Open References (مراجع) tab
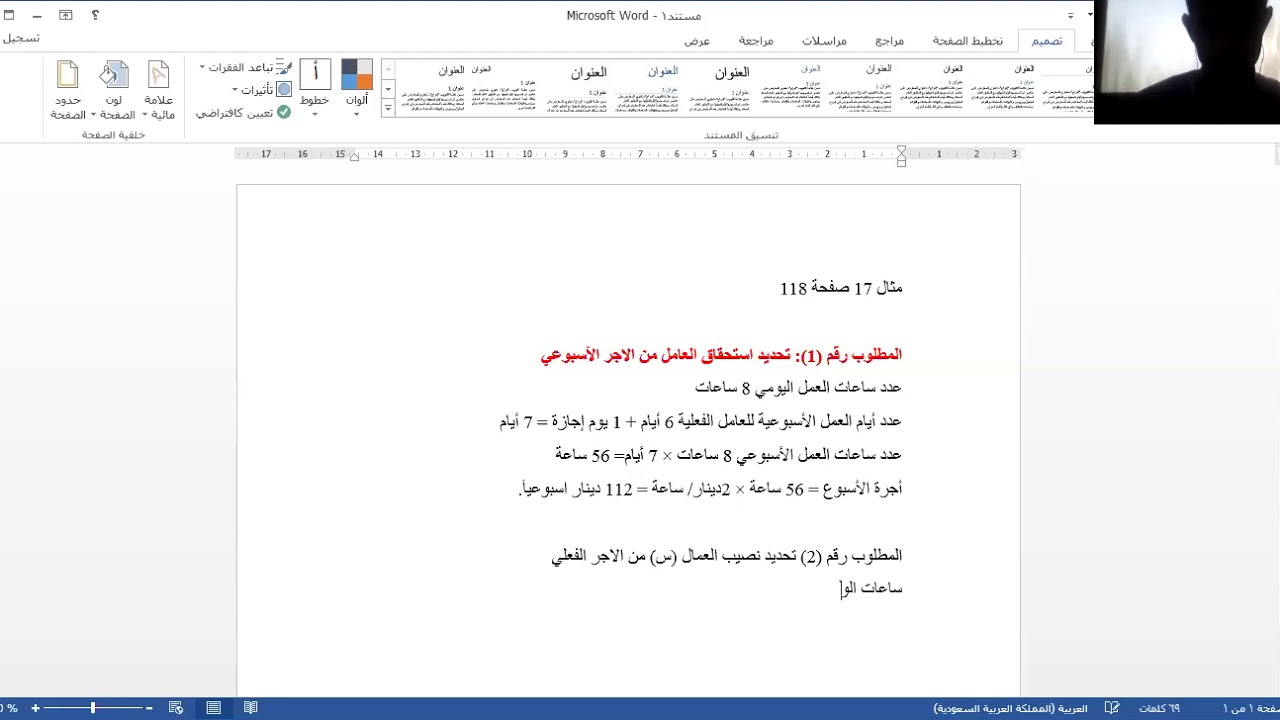This screenshot has width=1280, height=720. coord(889,41)
